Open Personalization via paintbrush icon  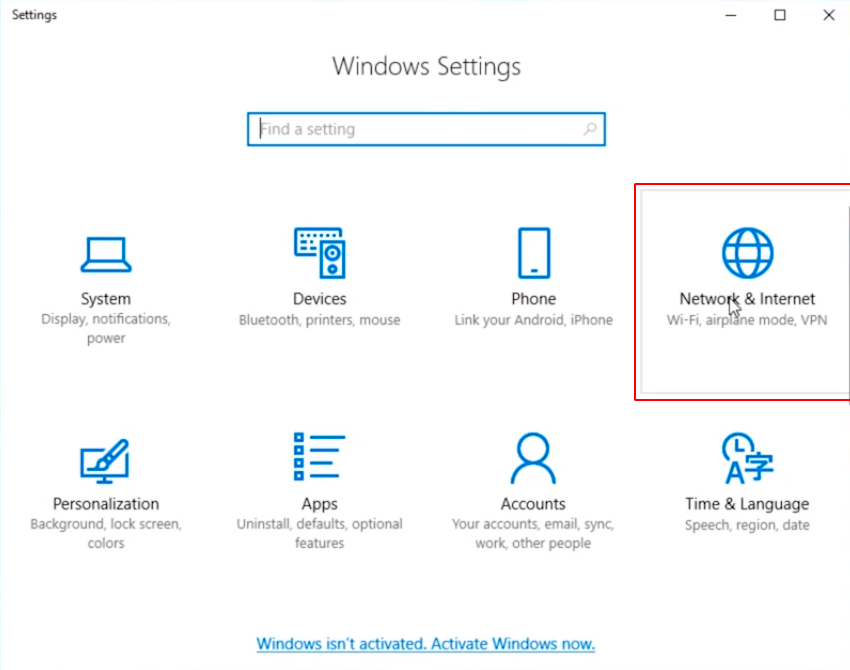(105, 461)
